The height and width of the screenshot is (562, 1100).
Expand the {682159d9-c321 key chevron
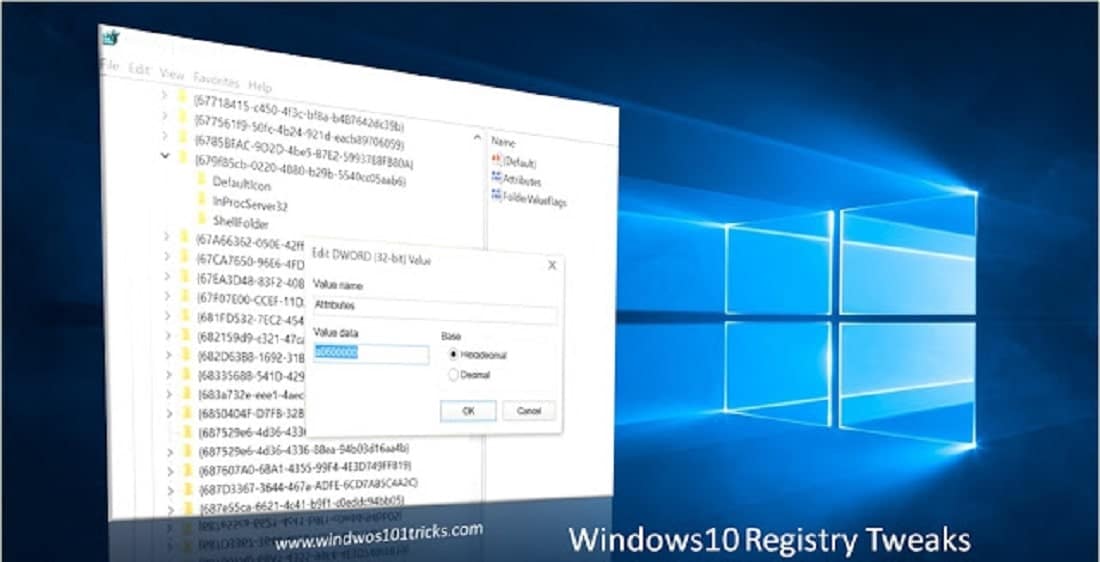pyautogui.click(x=168, y=335)
